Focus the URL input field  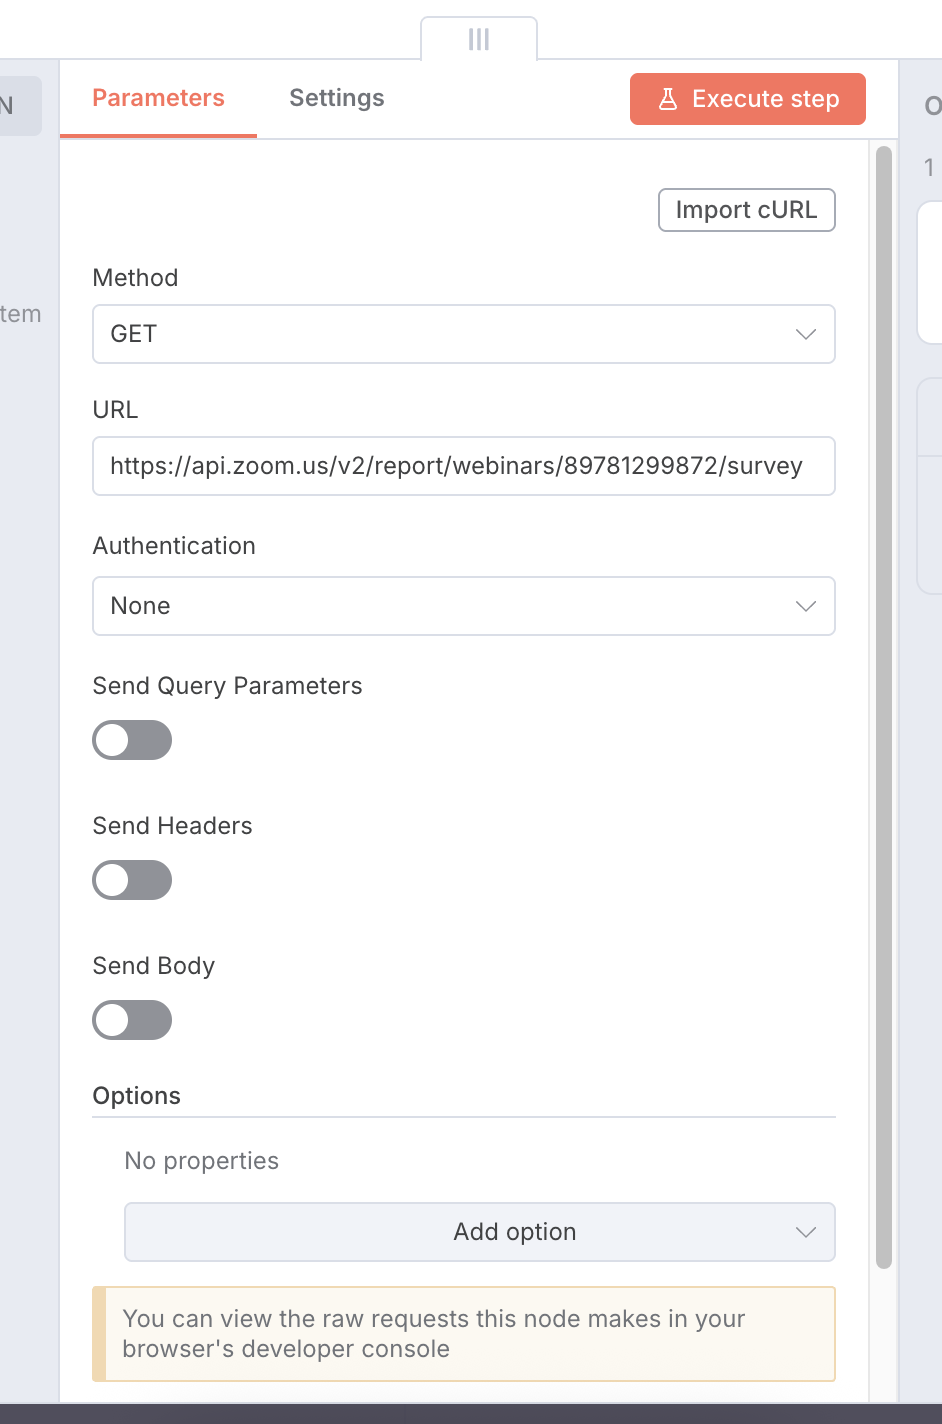point(463,466)
